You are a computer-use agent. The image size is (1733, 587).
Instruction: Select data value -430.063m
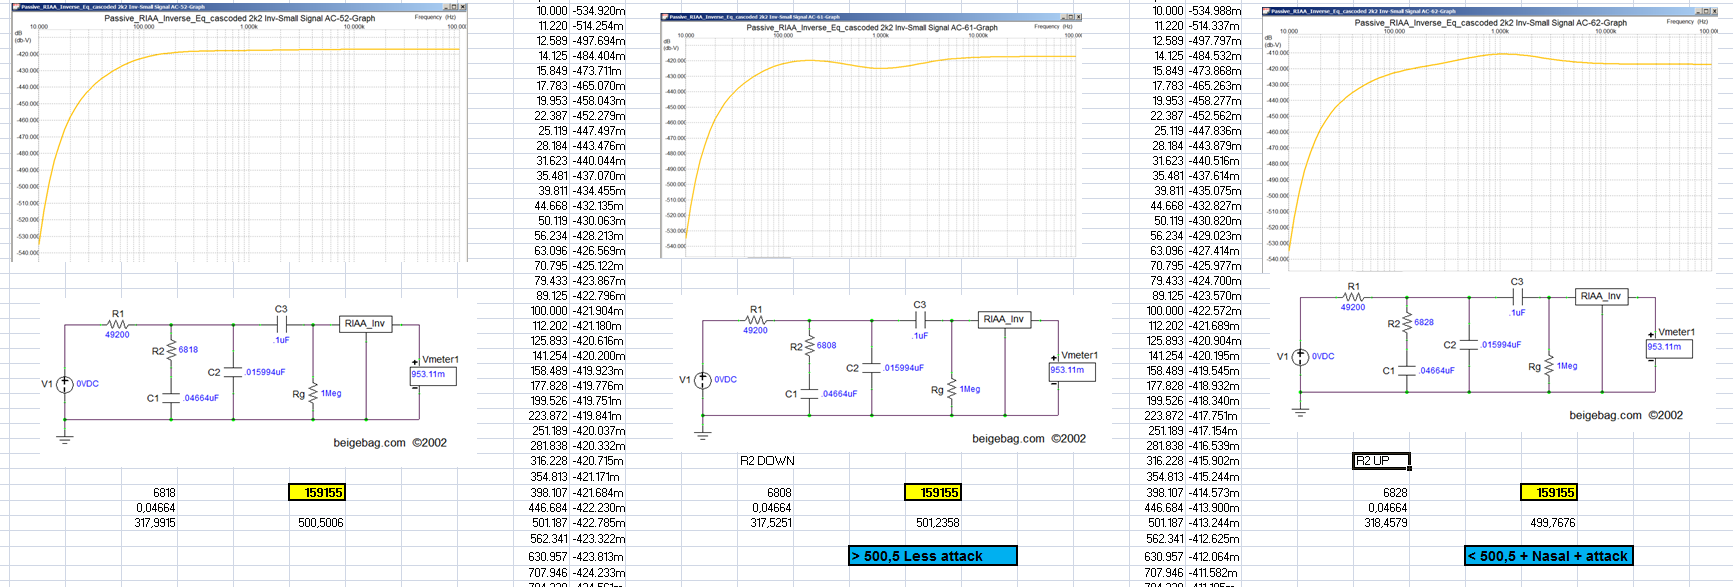pos(599,221)
